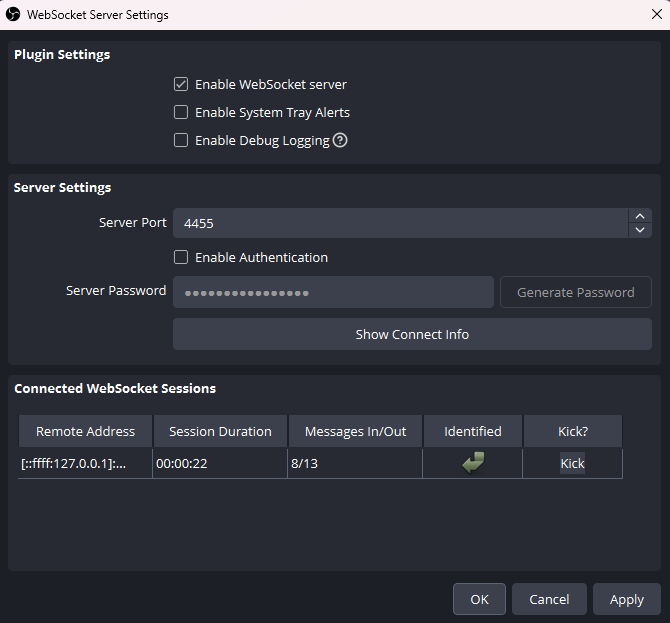Click Session Duration column header
The height and width of the screenshot is (623, 670).
pyautogui.click(x=220, y=431)
